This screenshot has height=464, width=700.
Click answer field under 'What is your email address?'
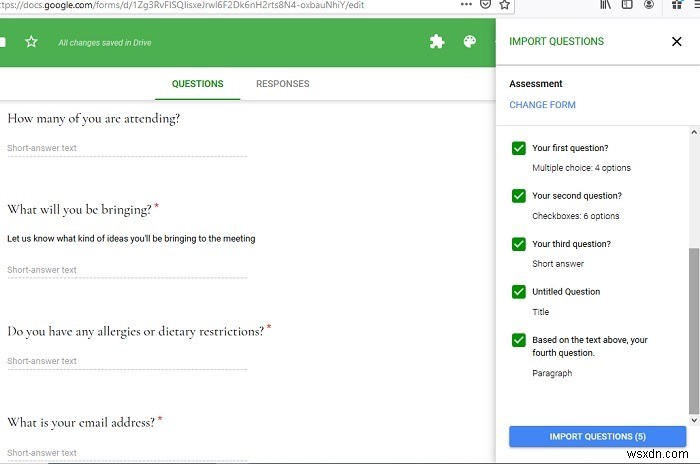coord(127,453)
